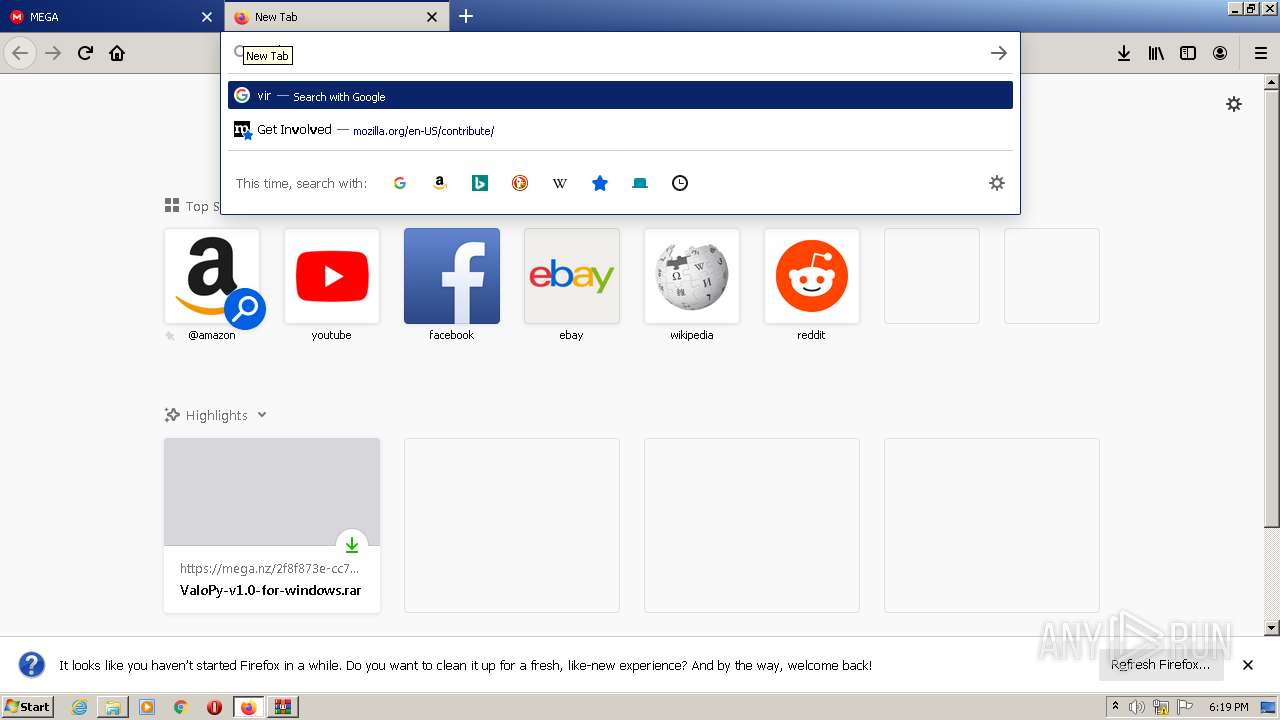Viewport: 1280px width, 720px height.
Task: Open a new tab with plus button
Action: [466, 16]
